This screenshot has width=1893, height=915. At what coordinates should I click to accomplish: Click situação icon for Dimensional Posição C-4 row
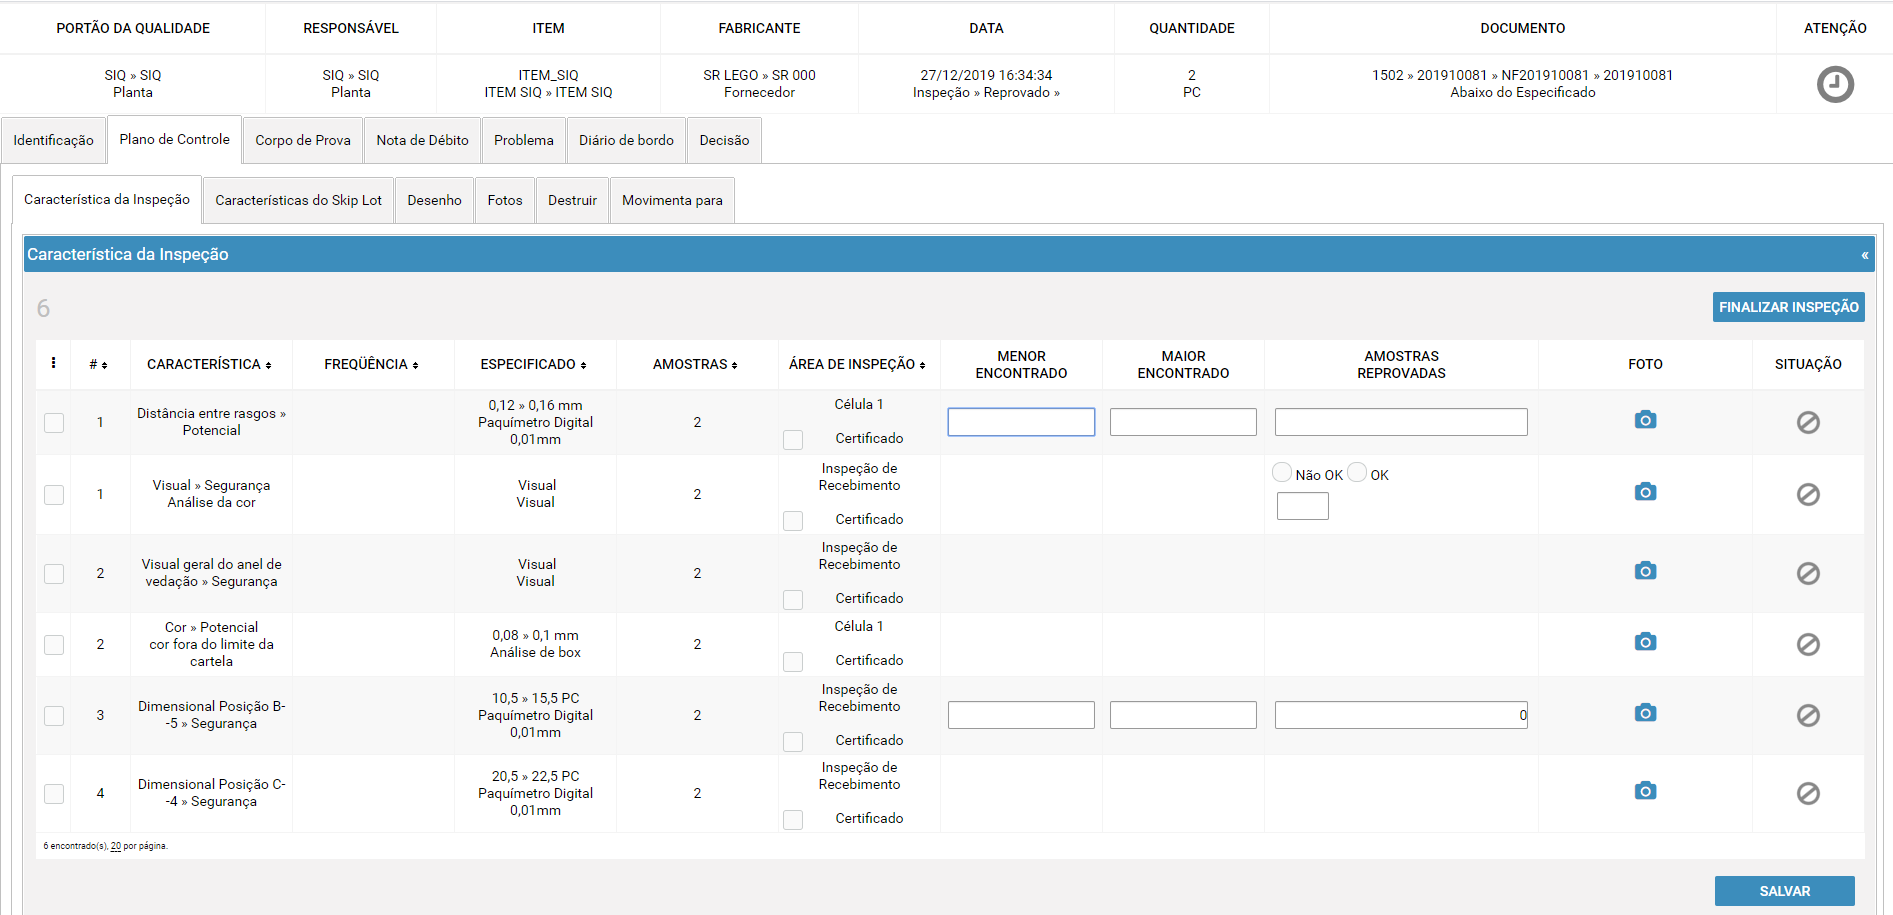click(1808, 794)
